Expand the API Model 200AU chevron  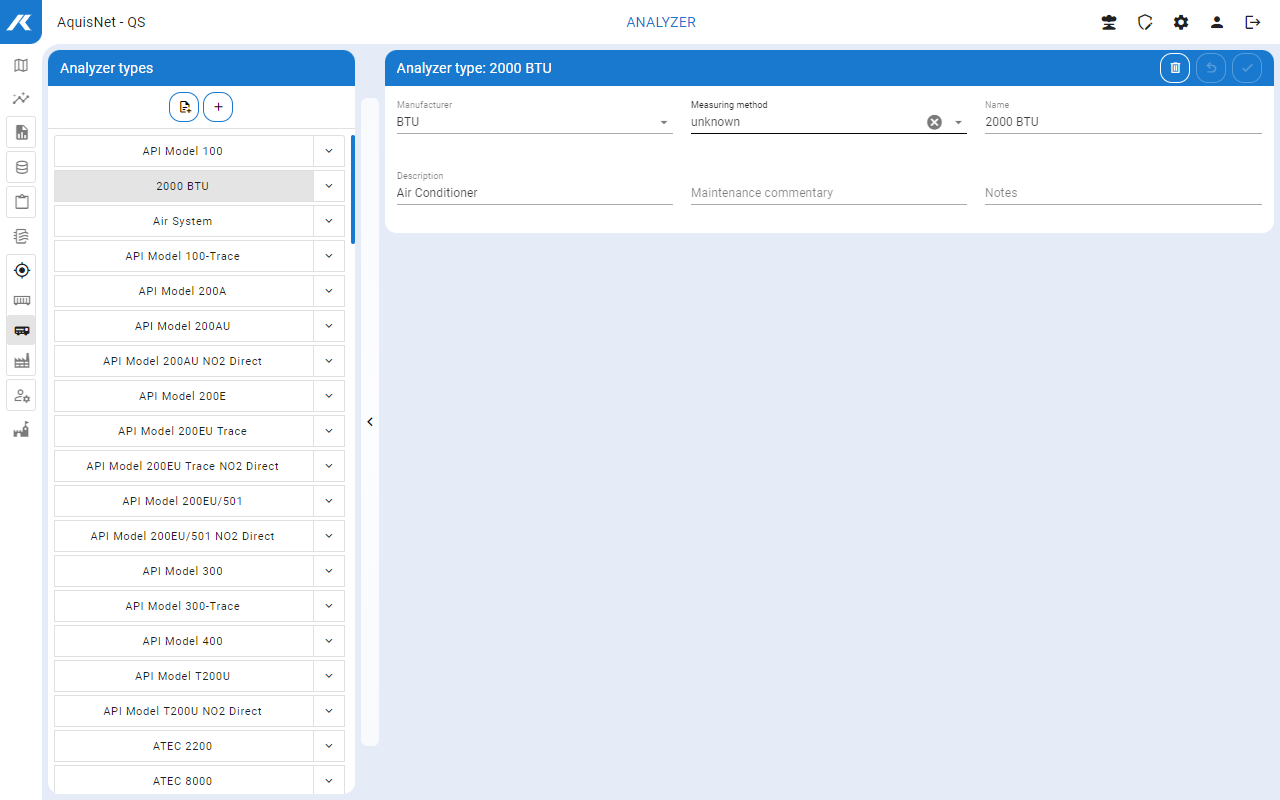(x=329, y=326)
